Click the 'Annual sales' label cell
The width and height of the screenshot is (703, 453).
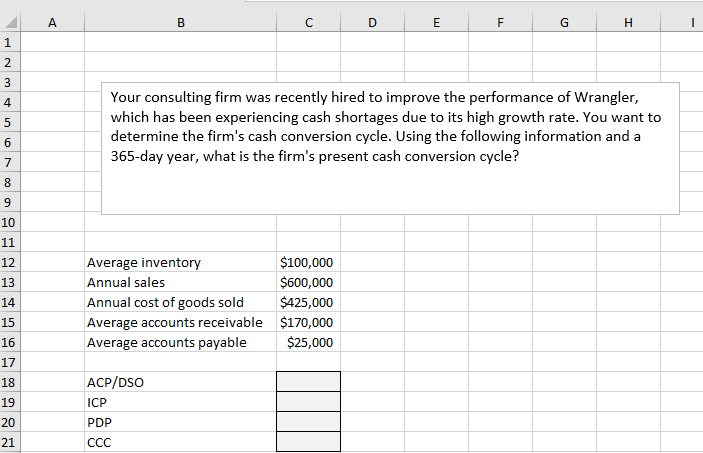pos(180,283)
